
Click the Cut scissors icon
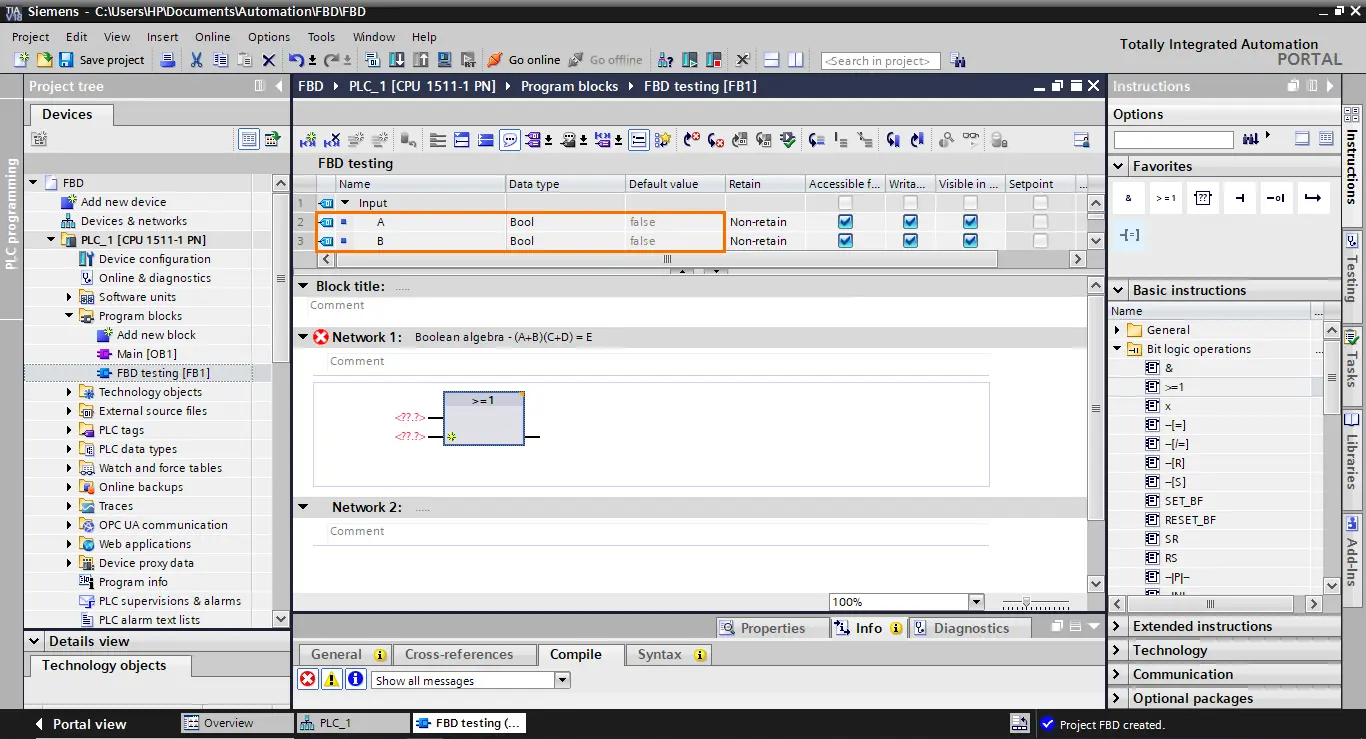(196, 60)
